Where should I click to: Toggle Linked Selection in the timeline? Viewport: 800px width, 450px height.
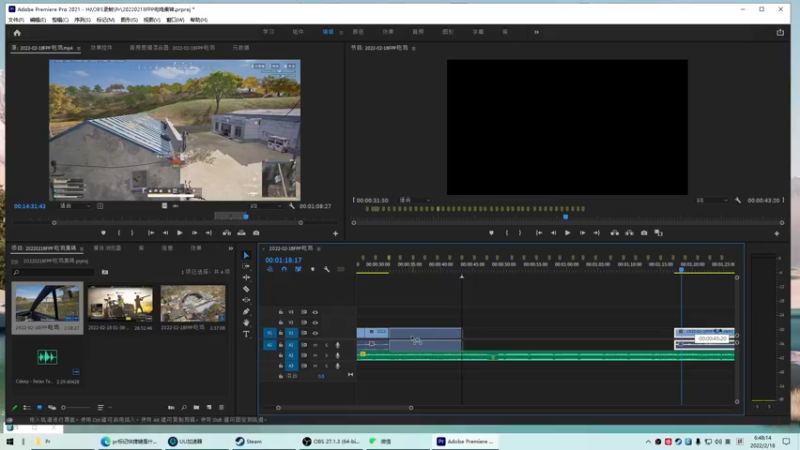[x=298, y=269]
